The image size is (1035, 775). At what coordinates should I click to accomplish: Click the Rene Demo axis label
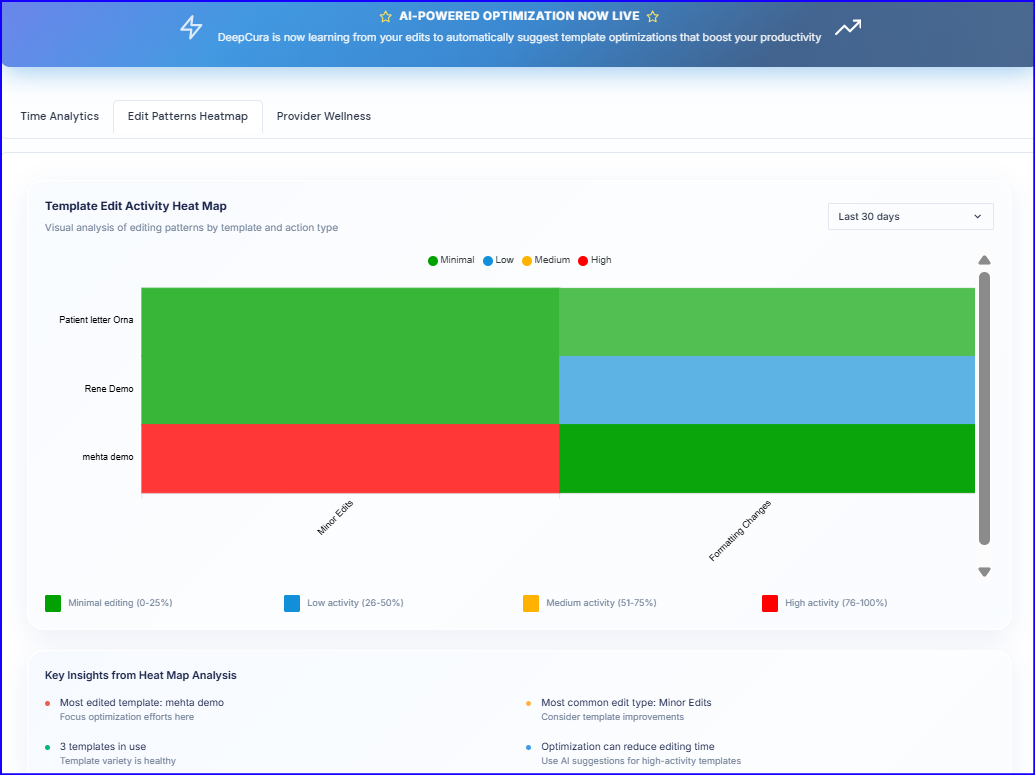coord(109,389)
